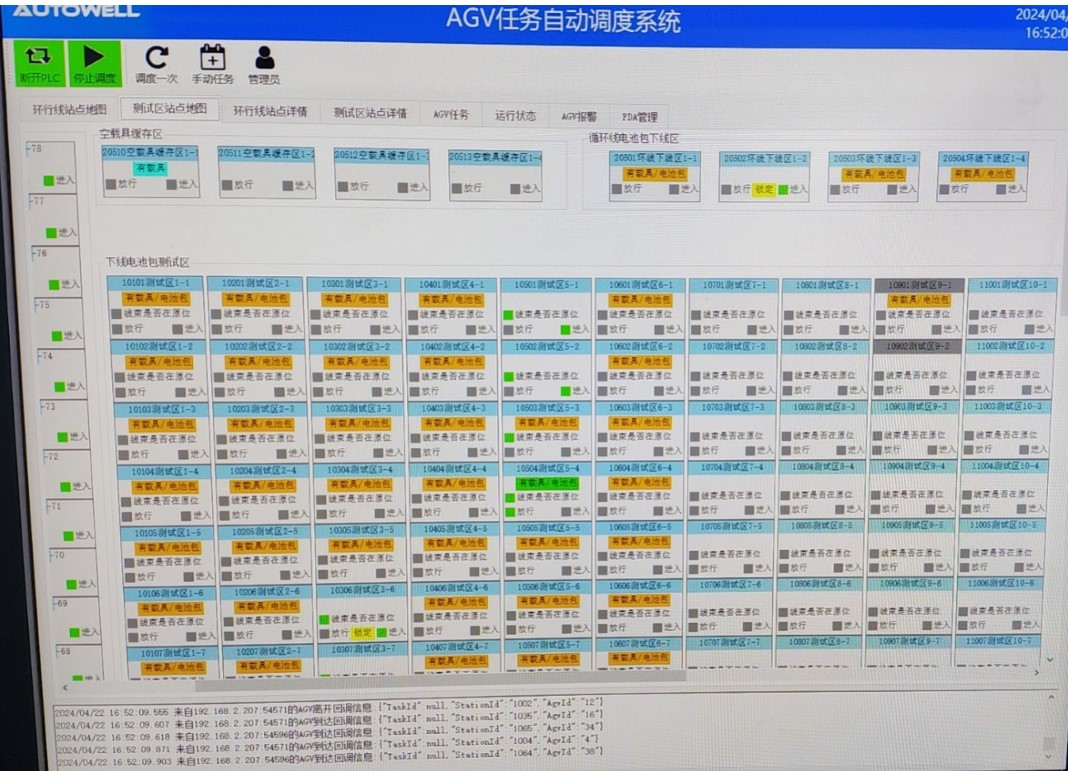Toggle 被束是否在原位 box in station 10101
This screenshot has width=1068, height=771.
pos(116,314)
